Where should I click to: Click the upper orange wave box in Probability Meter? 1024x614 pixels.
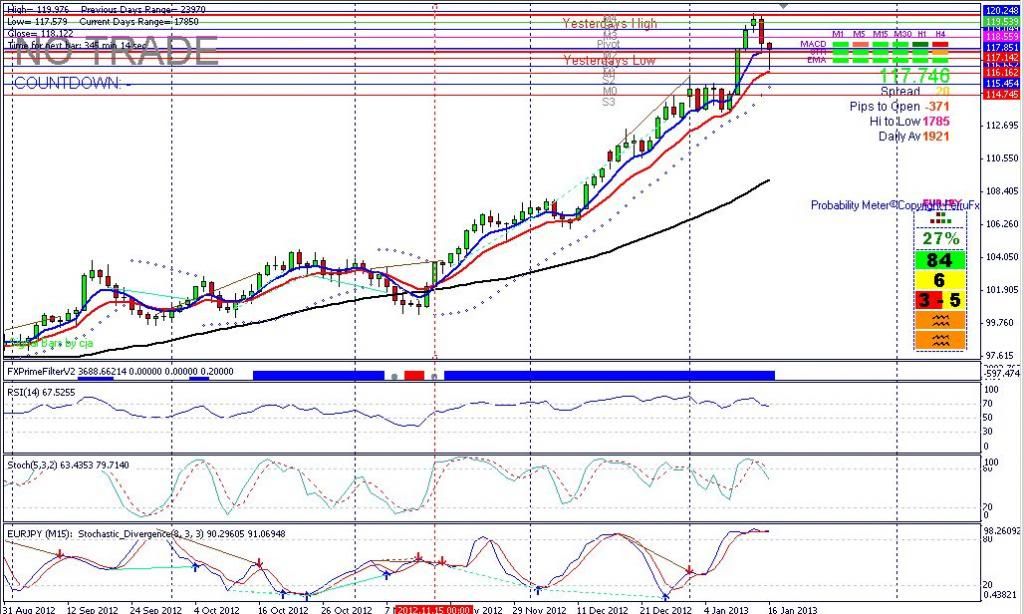point(940,321)
